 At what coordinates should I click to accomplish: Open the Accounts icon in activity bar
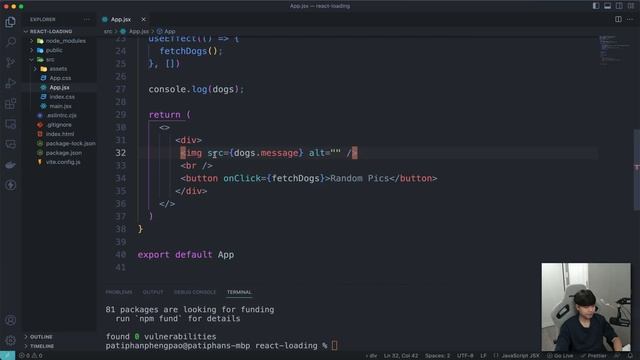point(11,320)
